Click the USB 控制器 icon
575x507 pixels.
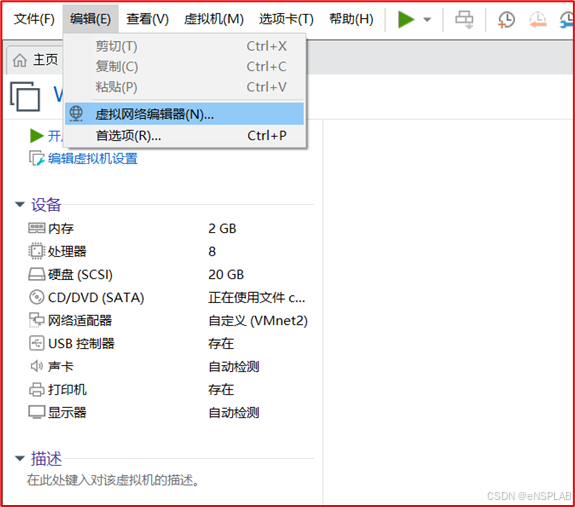click(x=37, y=343)
